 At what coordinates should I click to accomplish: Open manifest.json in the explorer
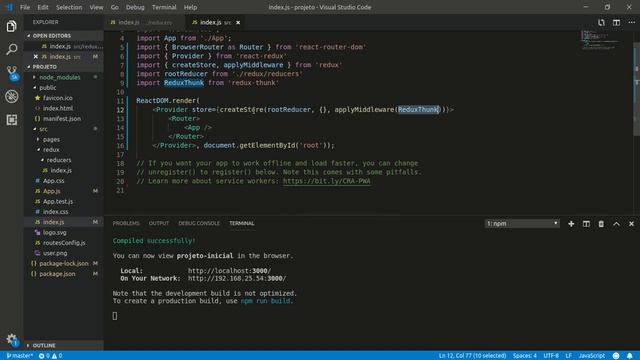[x=62, y=119]
